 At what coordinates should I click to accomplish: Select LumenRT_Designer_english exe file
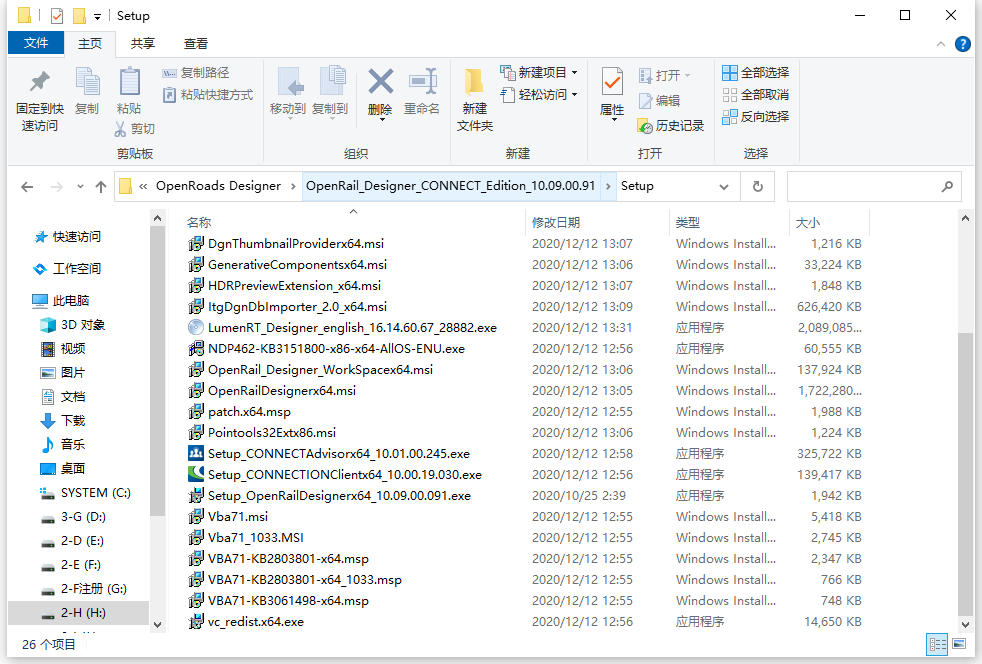[352, 328]
